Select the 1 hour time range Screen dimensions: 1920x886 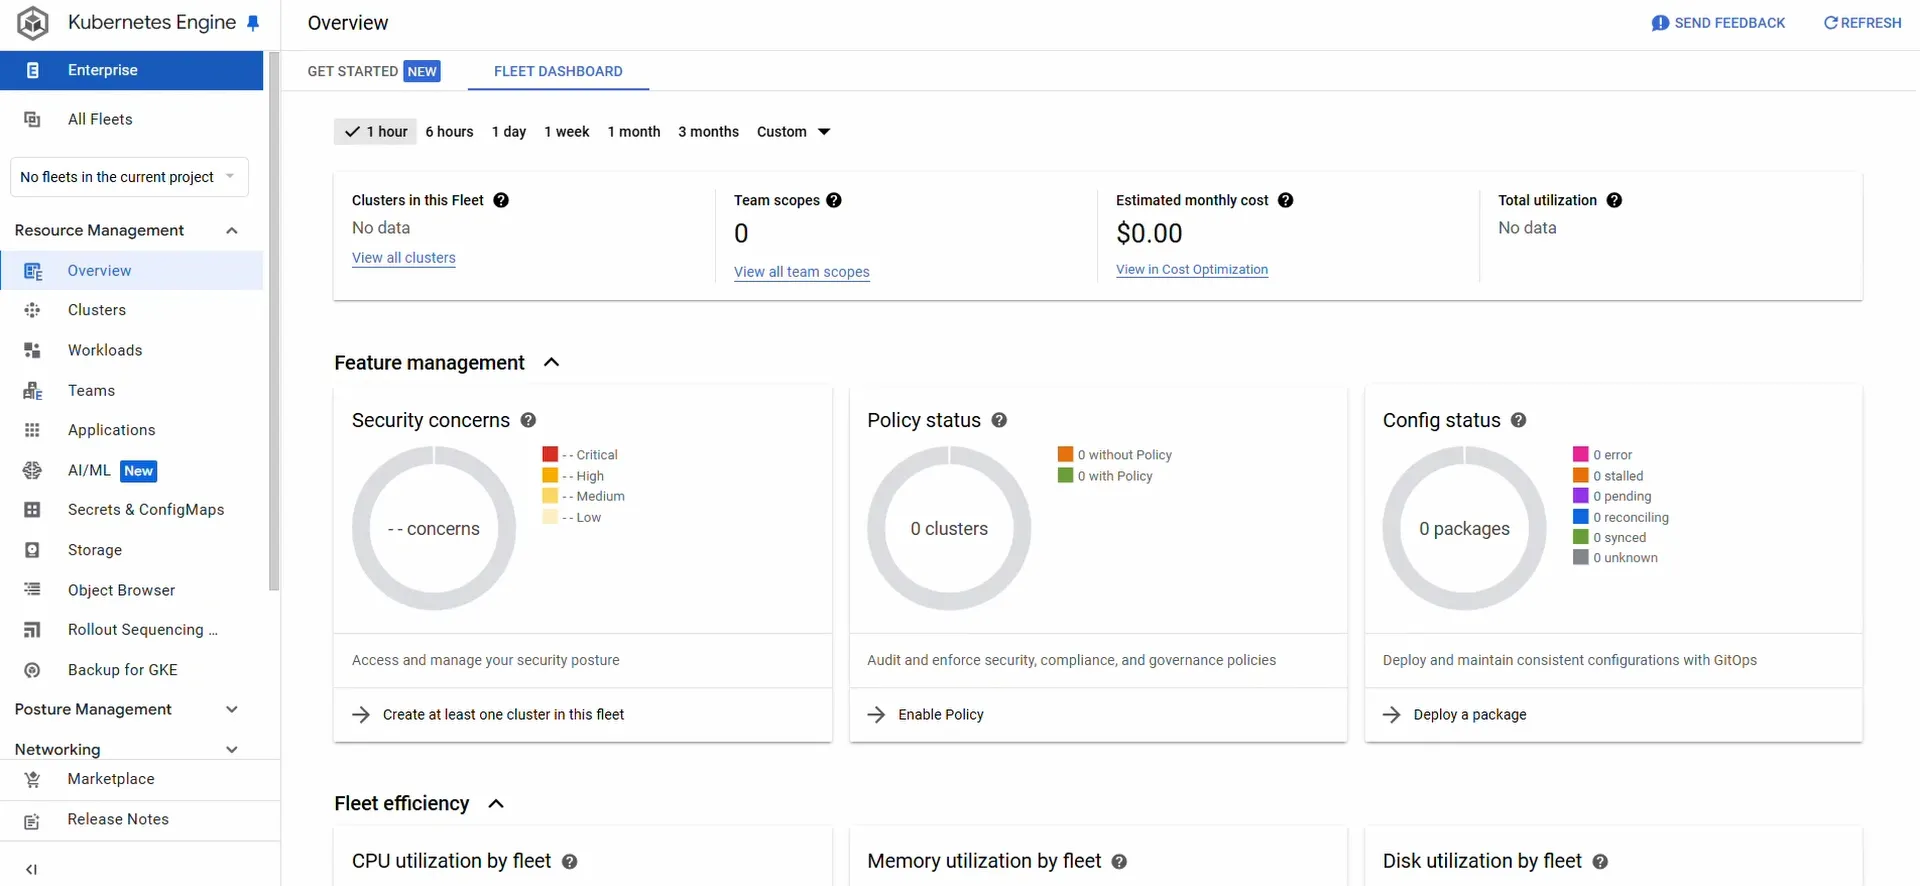click(376, 131)
